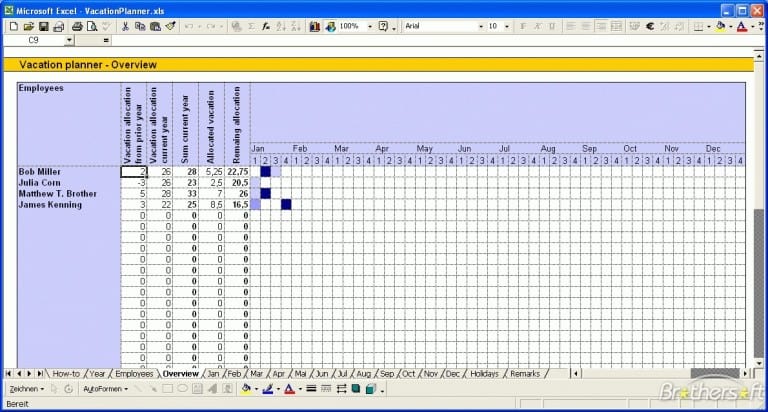Toggle center alignment
Screen dimensions: 768x412
click(586, 26)
